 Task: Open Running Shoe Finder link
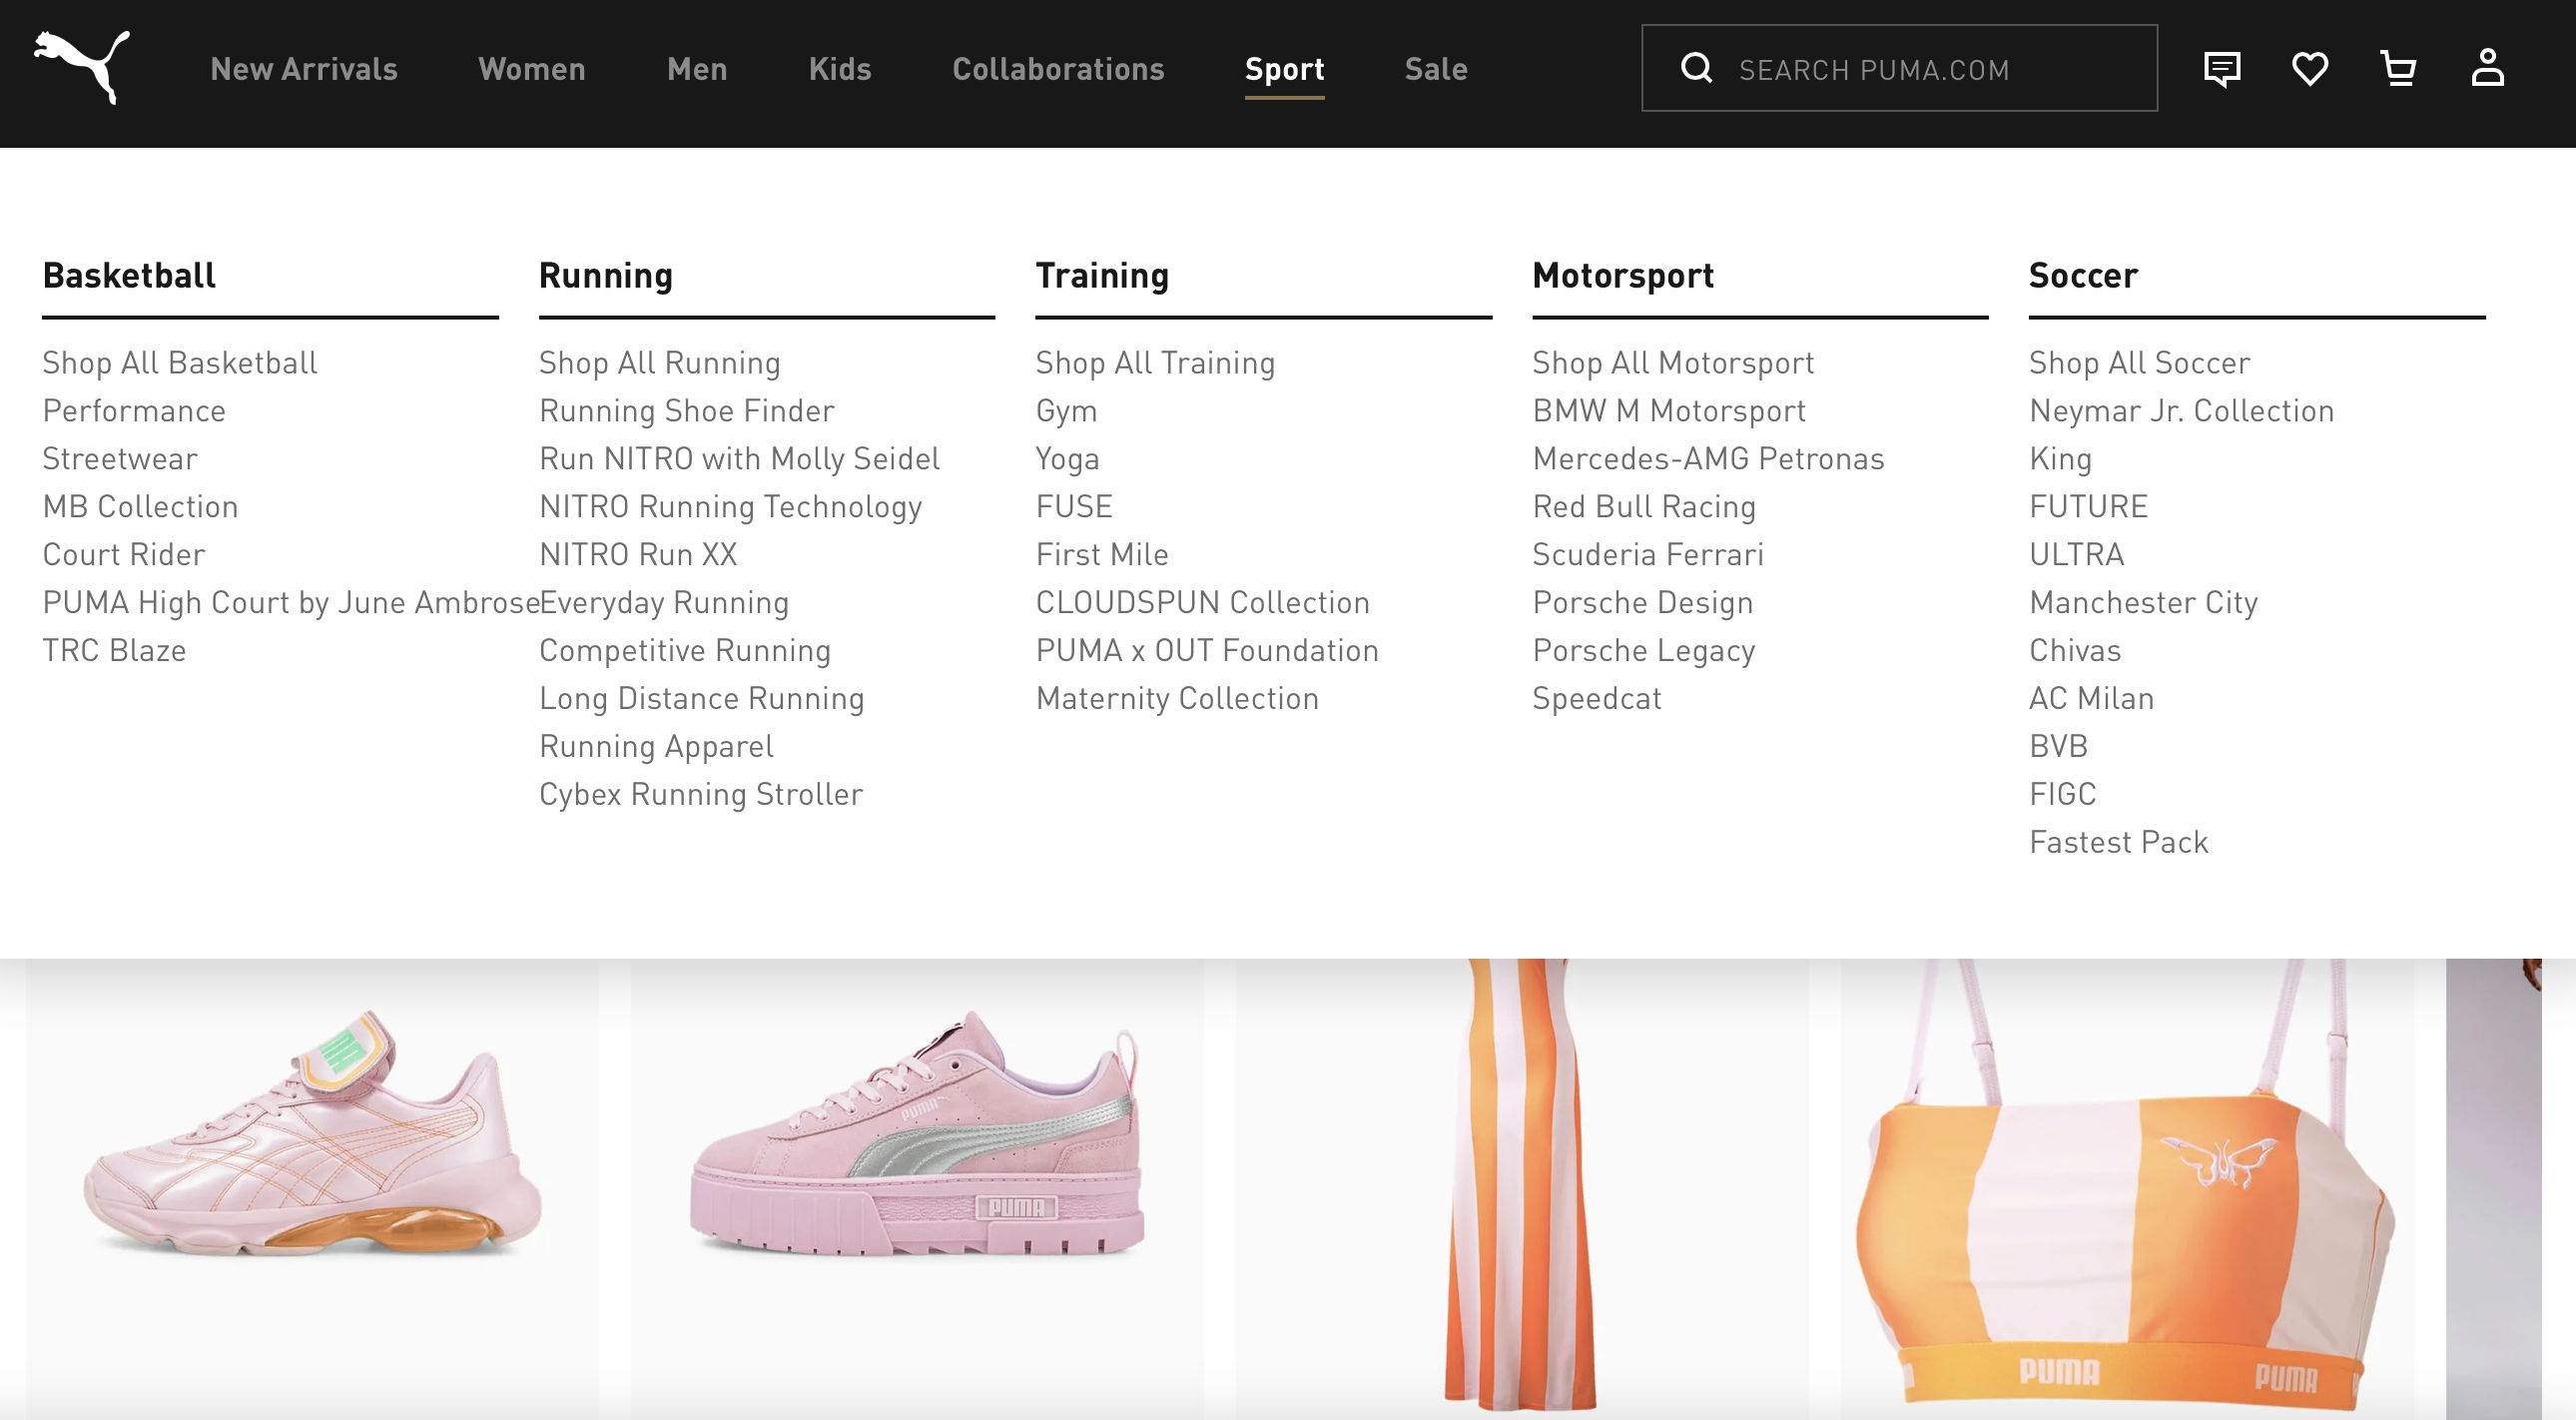[686, 410]
